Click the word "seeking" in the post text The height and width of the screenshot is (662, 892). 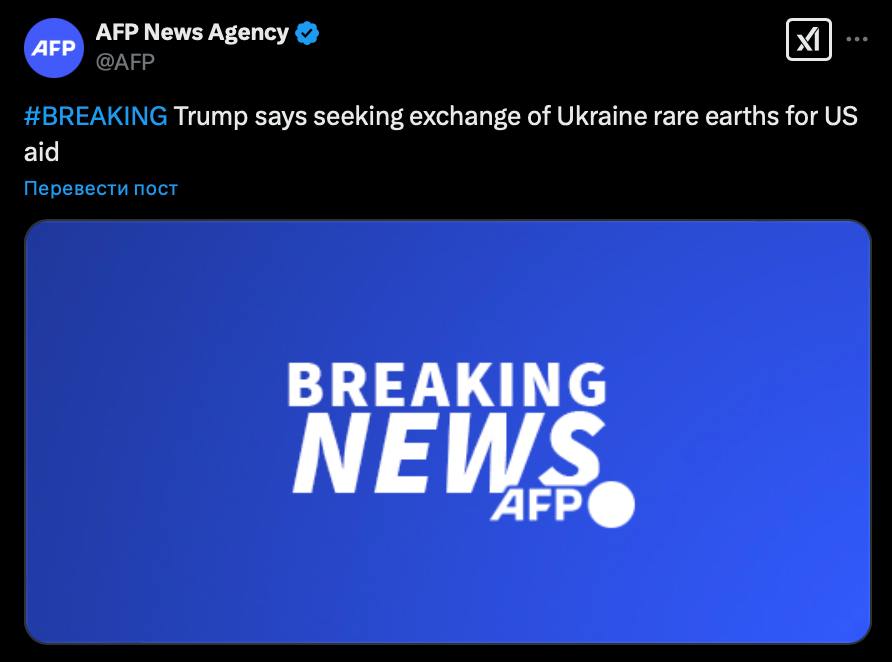[353, 116]
